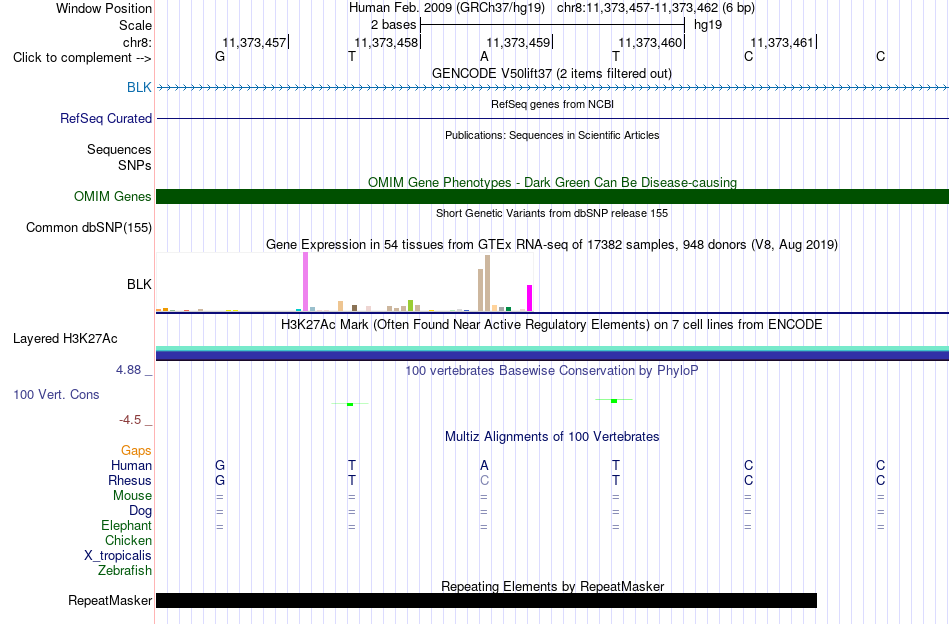
Task: Click the Window Position label
Action: (x=104, y=8)
